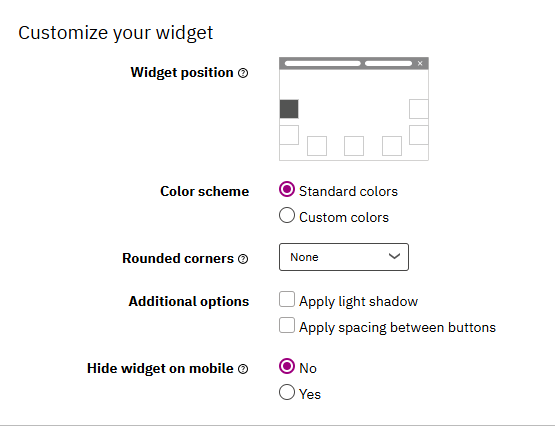The width and height of the screenshot is (555, 426).
Task: Enable Apply spacing between buttons checkbox
Action: pos(287,325)
